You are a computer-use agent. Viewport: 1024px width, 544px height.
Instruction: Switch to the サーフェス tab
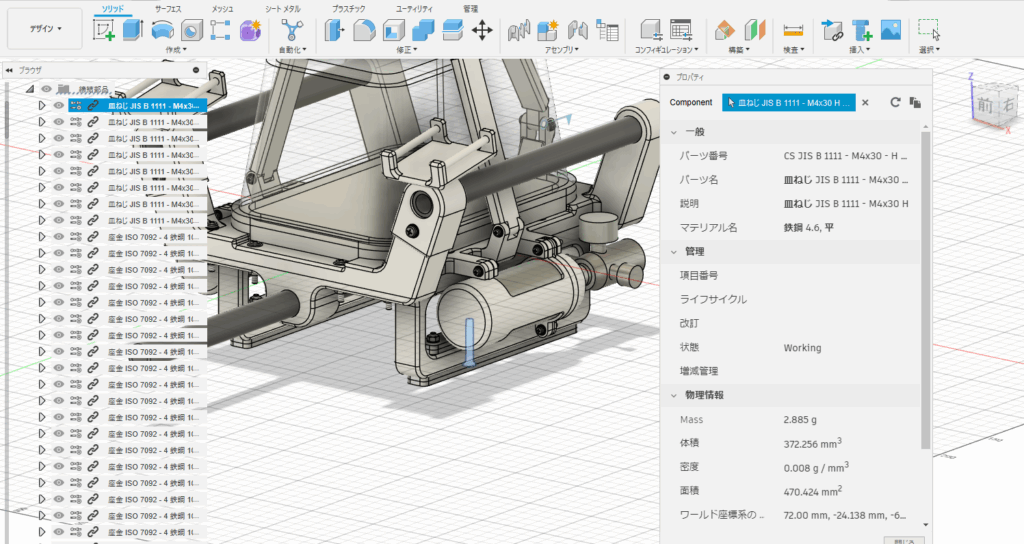168,8
